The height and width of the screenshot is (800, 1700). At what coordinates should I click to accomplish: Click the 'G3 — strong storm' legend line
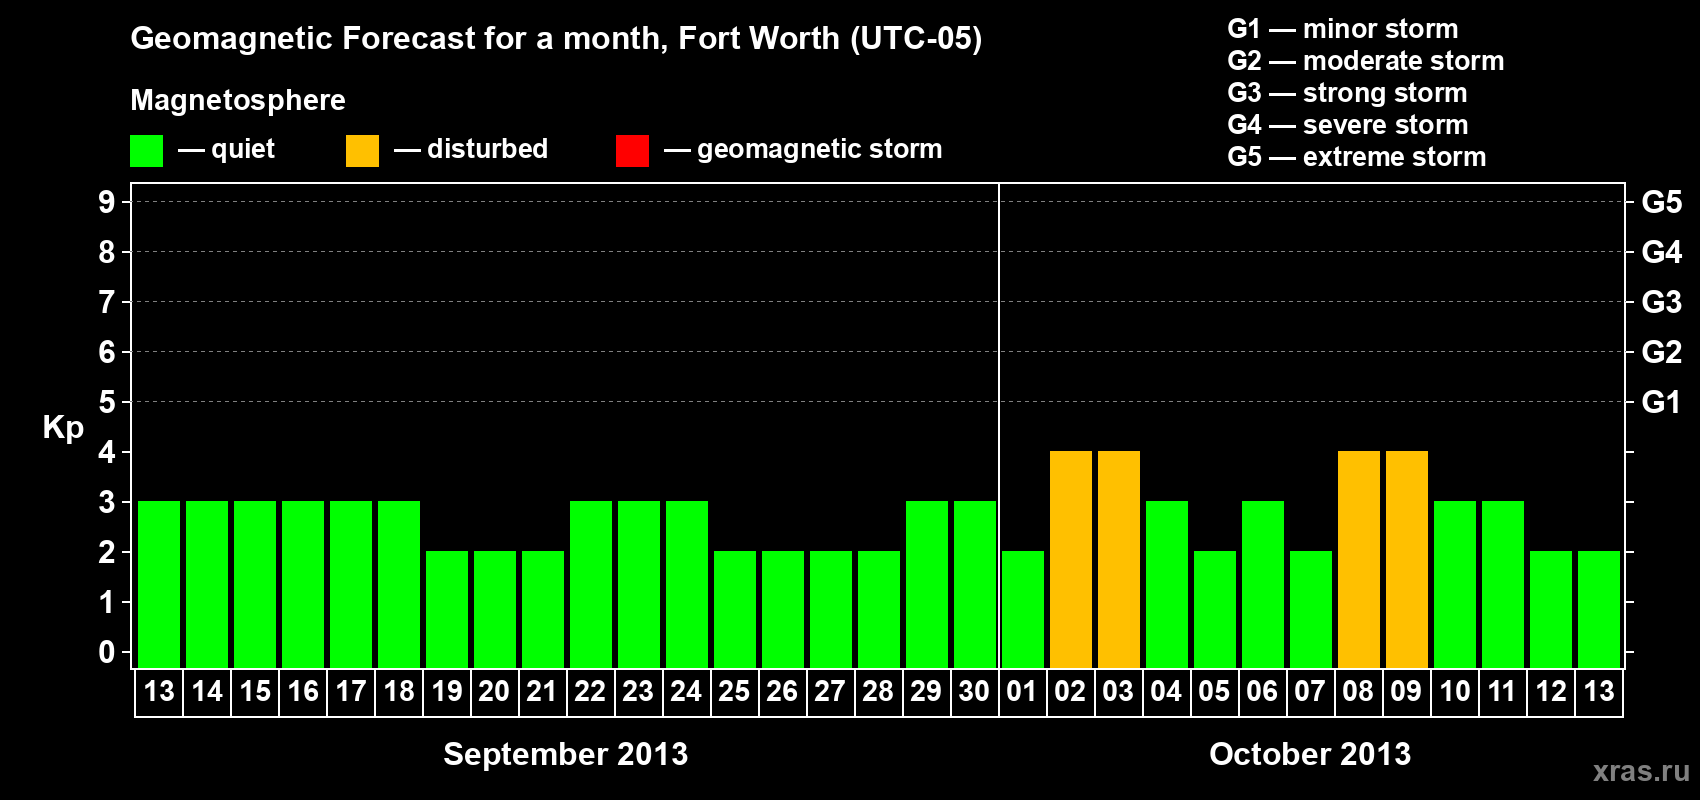(1347, 93)
